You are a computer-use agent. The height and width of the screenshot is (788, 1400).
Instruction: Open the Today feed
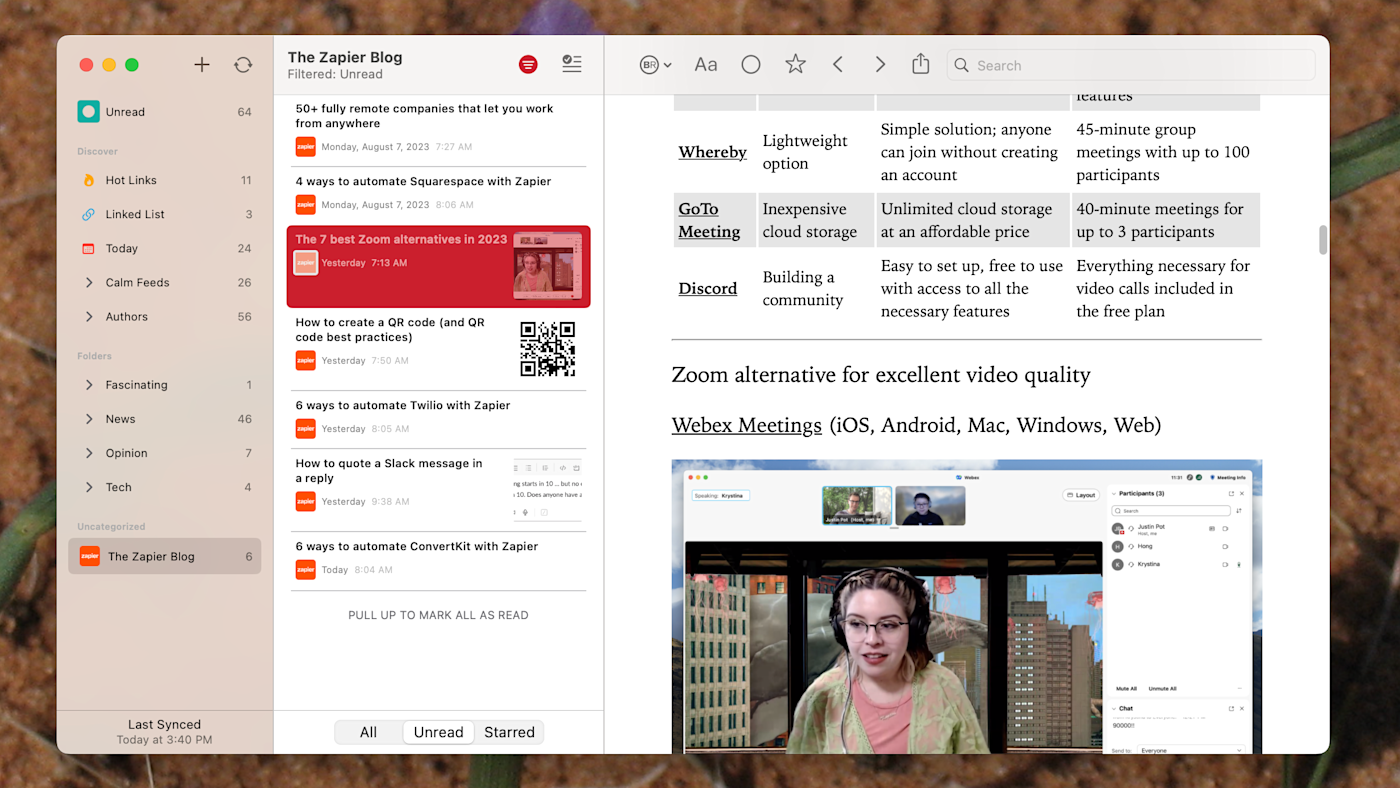pos(165,248)
